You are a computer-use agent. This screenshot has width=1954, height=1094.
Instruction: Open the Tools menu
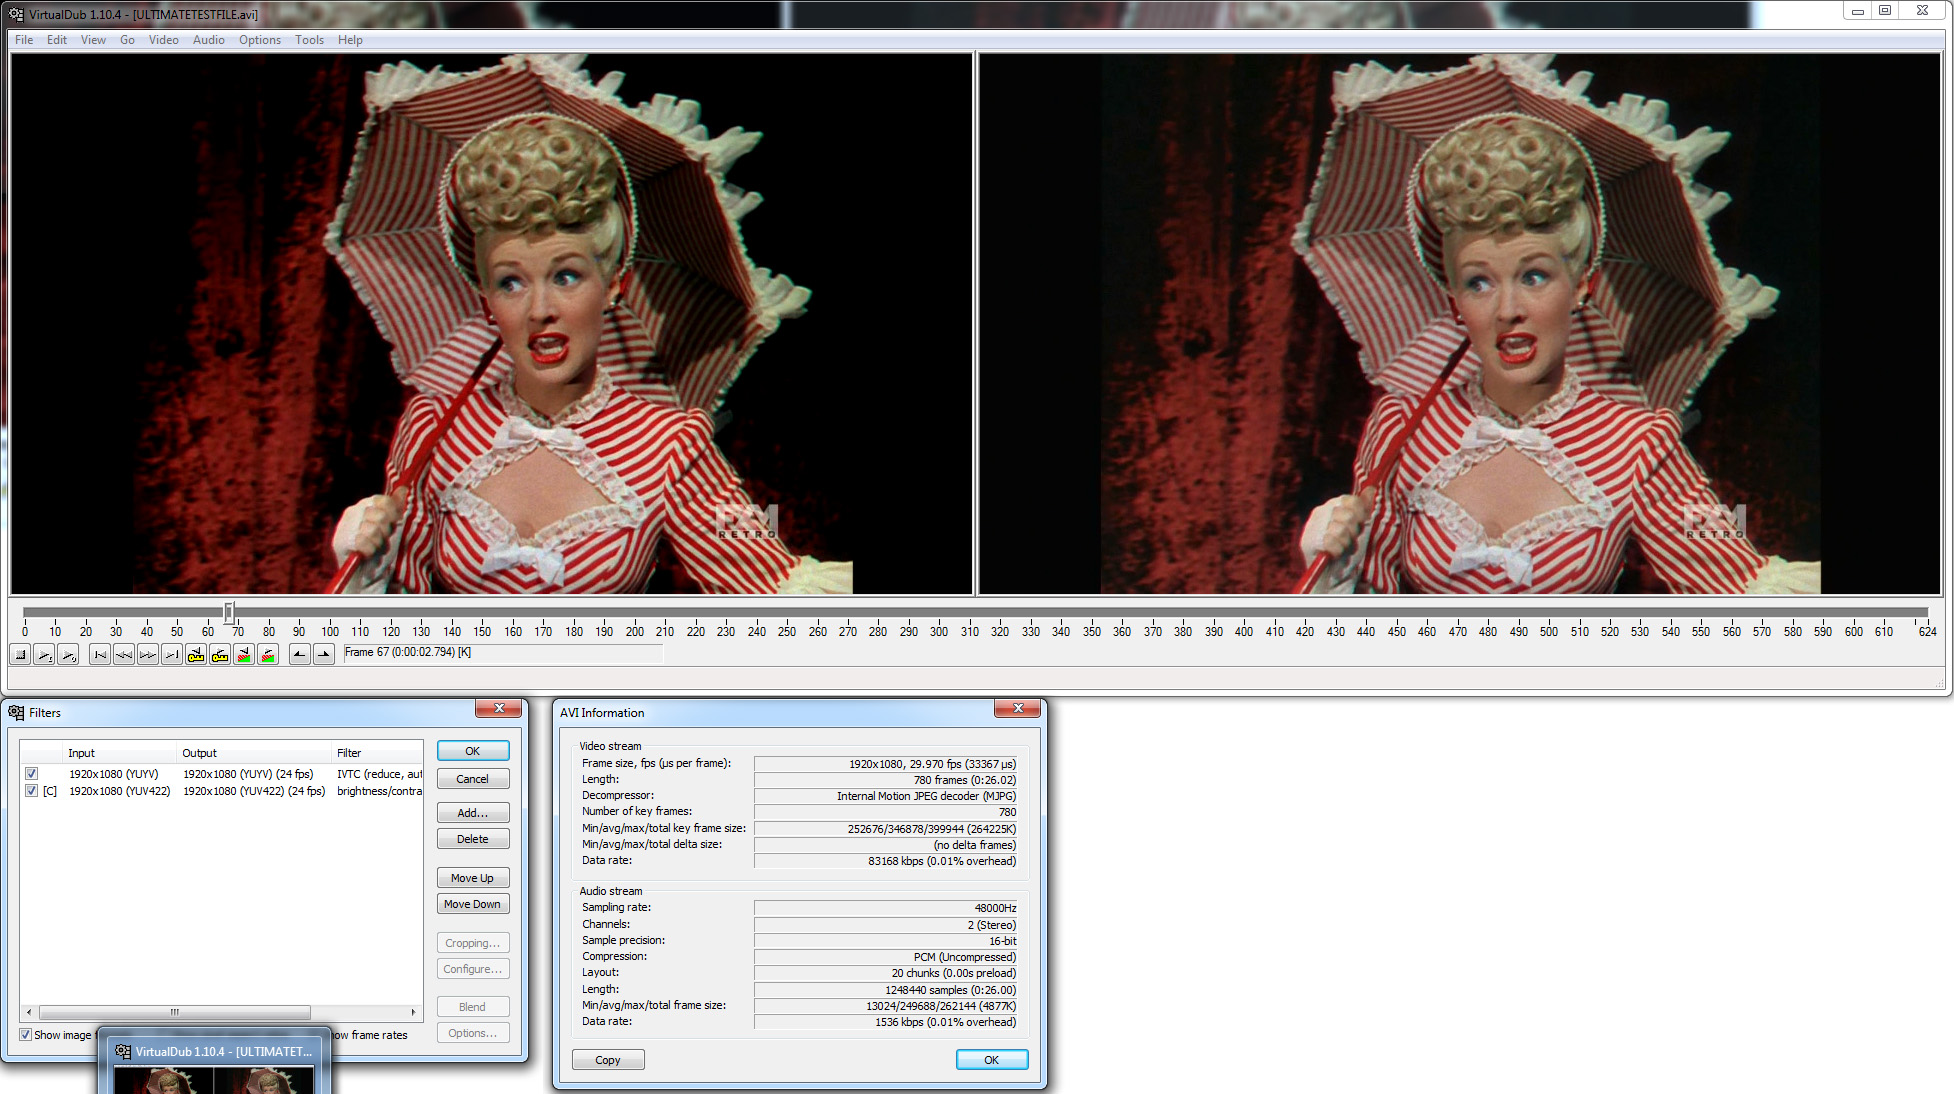tap(309, 40)
